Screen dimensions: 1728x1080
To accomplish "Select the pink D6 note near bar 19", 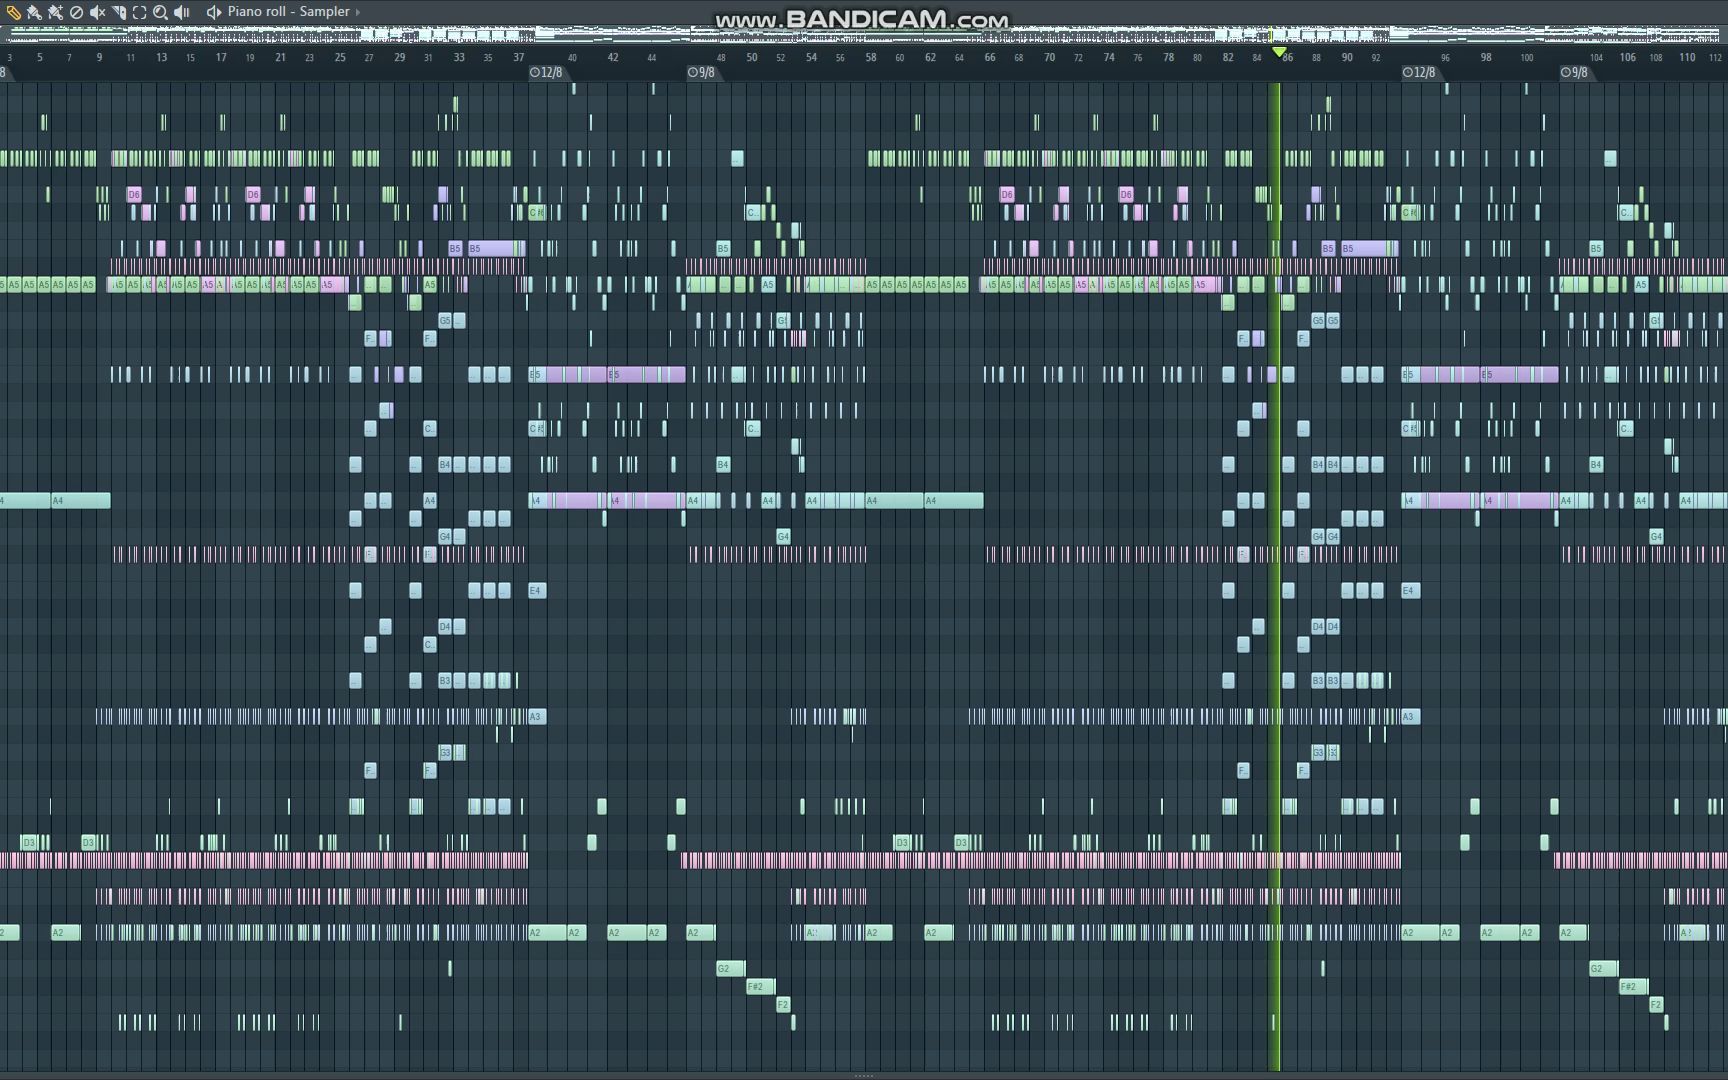I will tap(253, 194).
